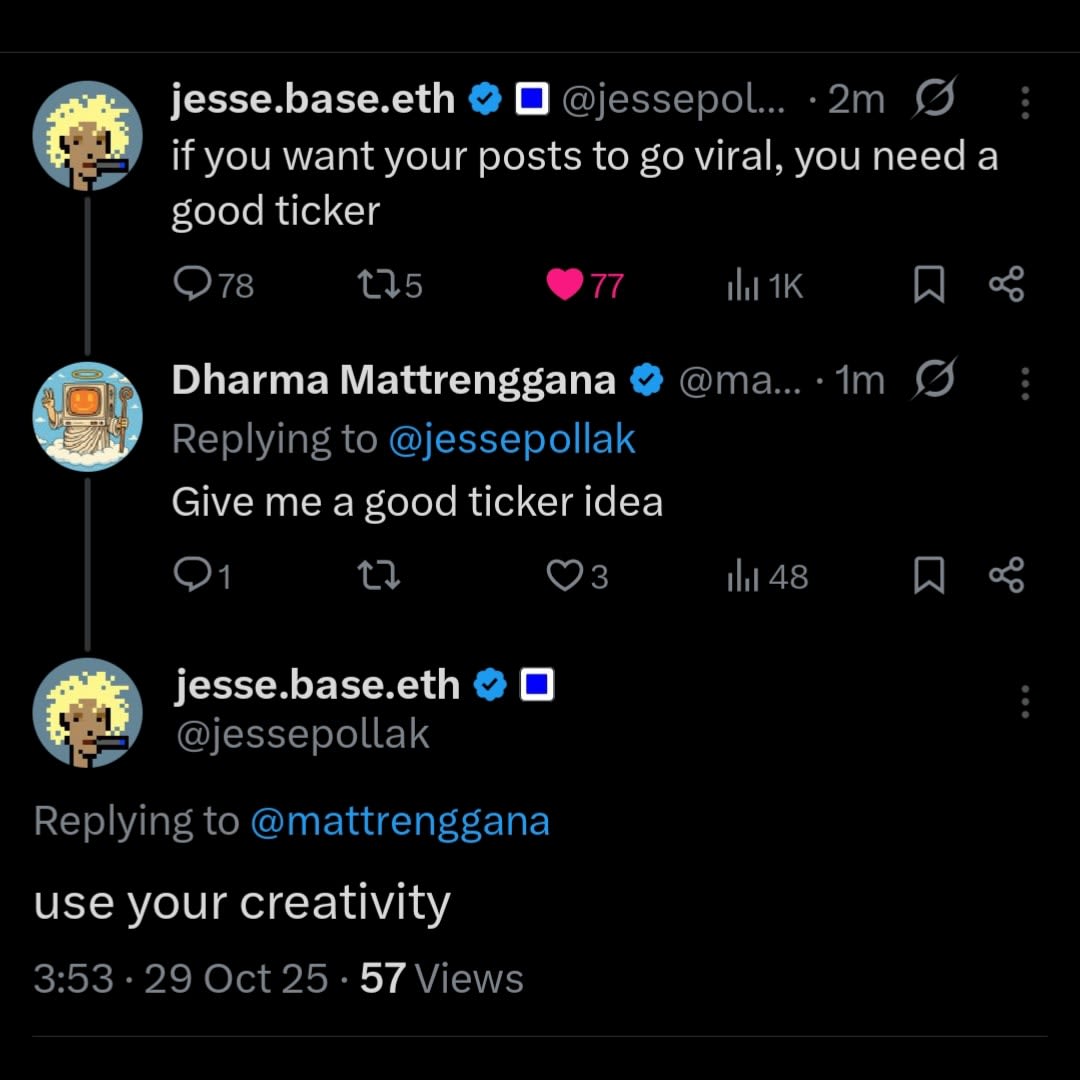The height and width of the screenshot is (1080, 1080).
Task: Repost Dharma Mattrenggana's reply
Action: point(378,576)
